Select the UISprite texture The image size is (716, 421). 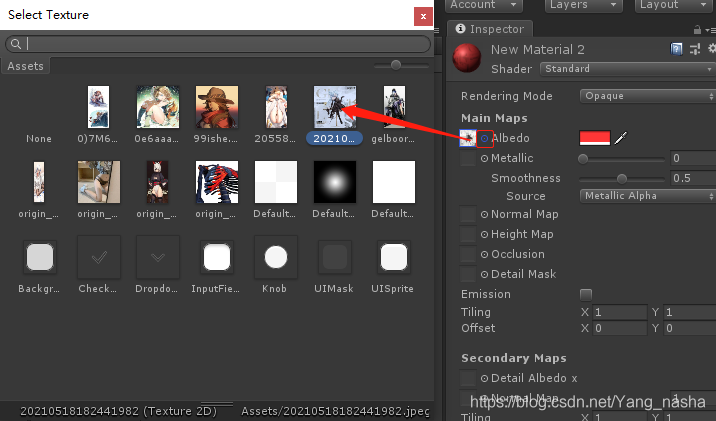(394, 257)
